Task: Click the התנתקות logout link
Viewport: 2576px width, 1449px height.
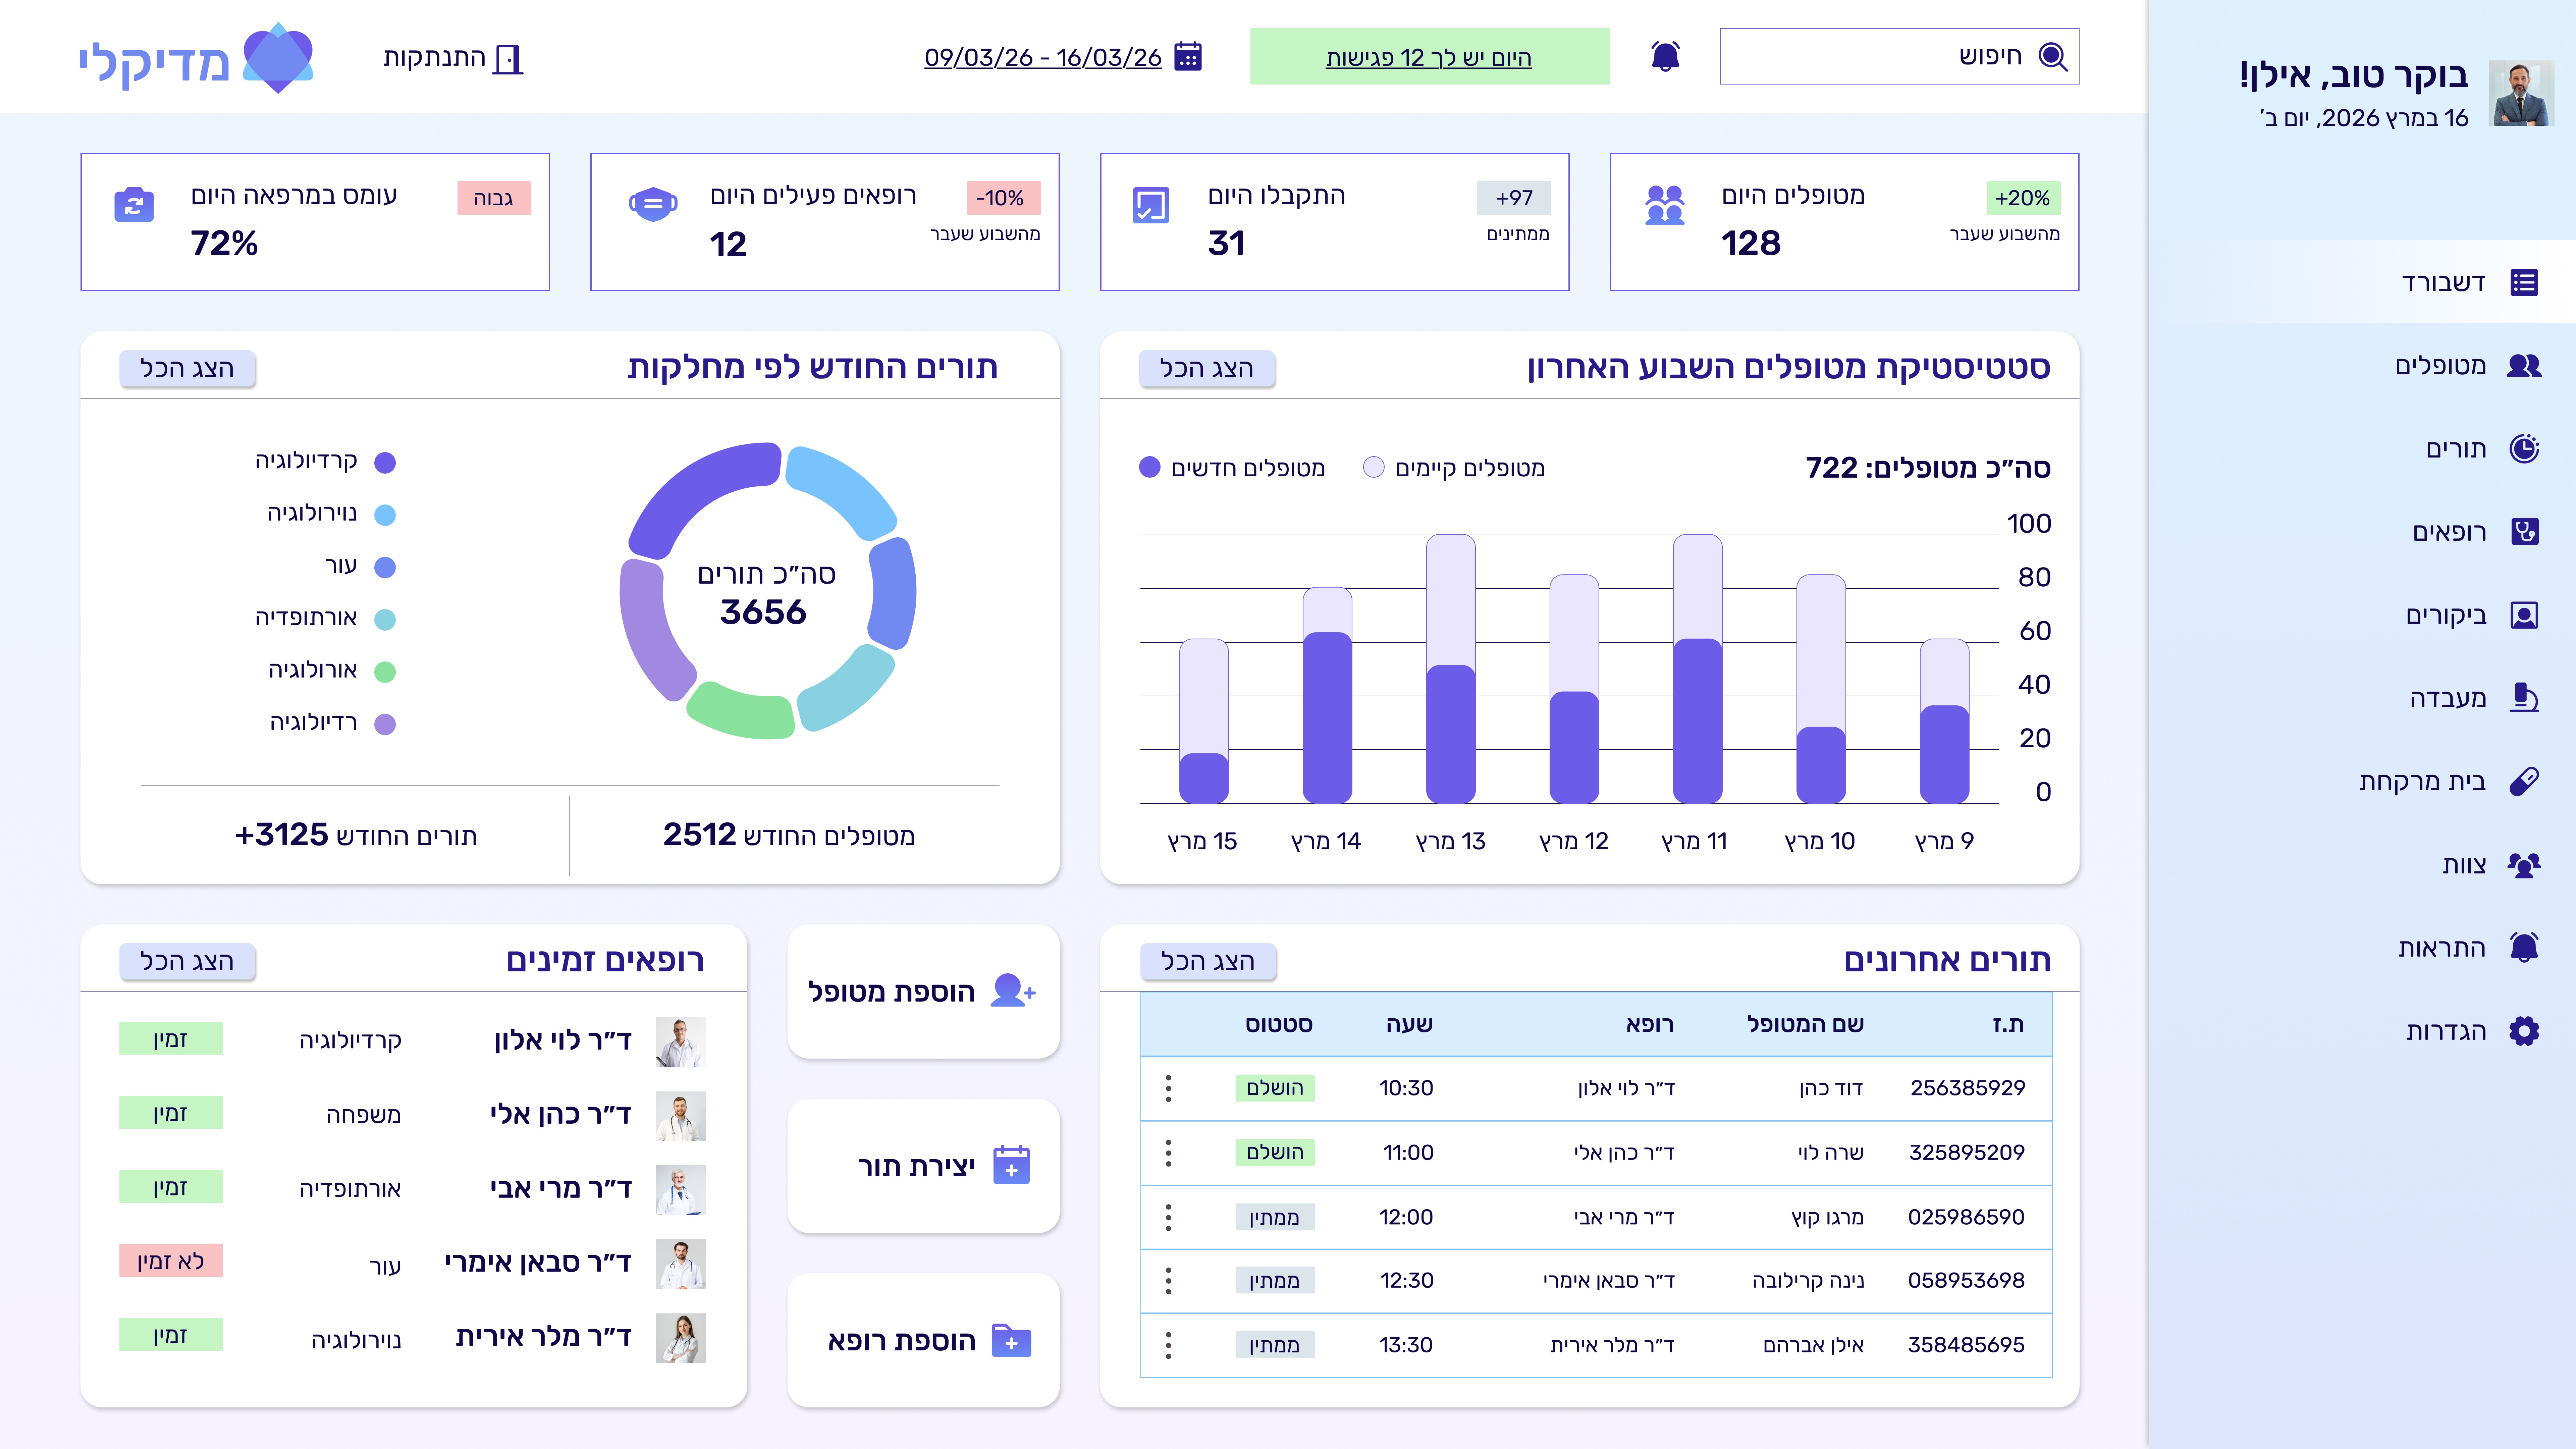Action: 453,58
